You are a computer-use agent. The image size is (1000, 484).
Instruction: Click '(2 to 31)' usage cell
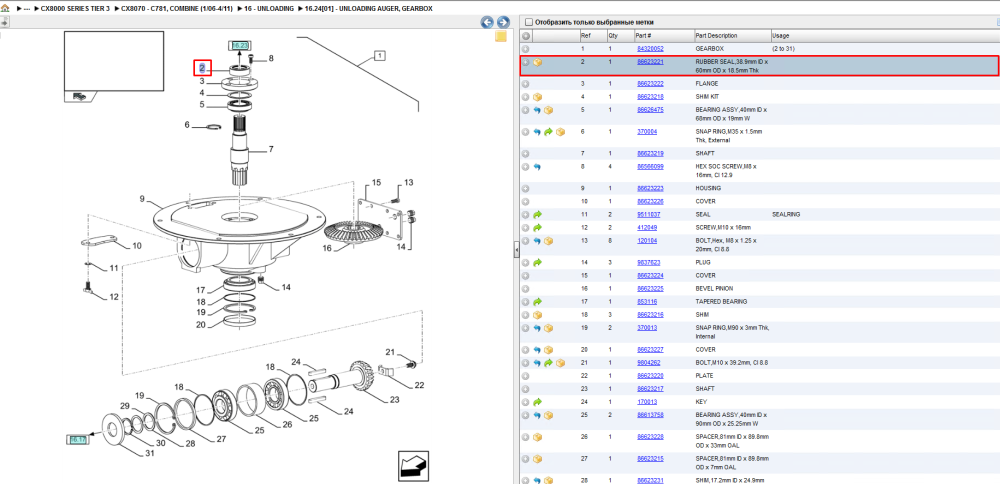tap(783, 49)
